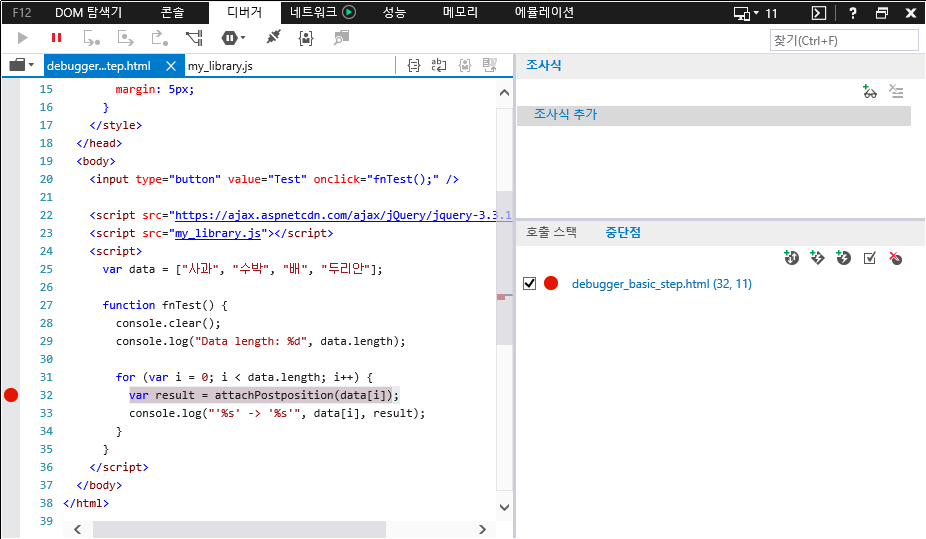Click the vertical scrollbar thumb in the code editor

coord(504,268)
